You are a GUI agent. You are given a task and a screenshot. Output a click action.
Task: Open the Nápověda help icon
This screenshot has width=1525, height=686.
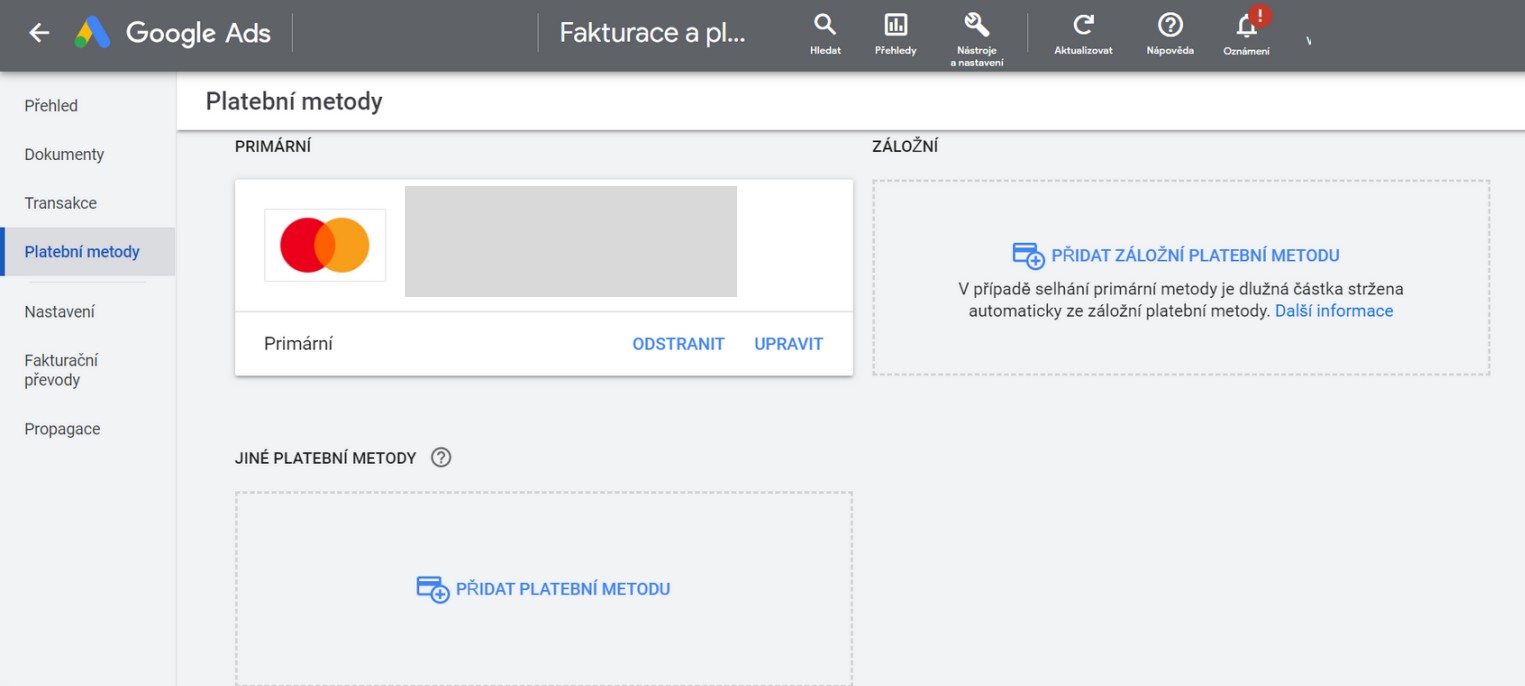click(x=1170, y=26)
